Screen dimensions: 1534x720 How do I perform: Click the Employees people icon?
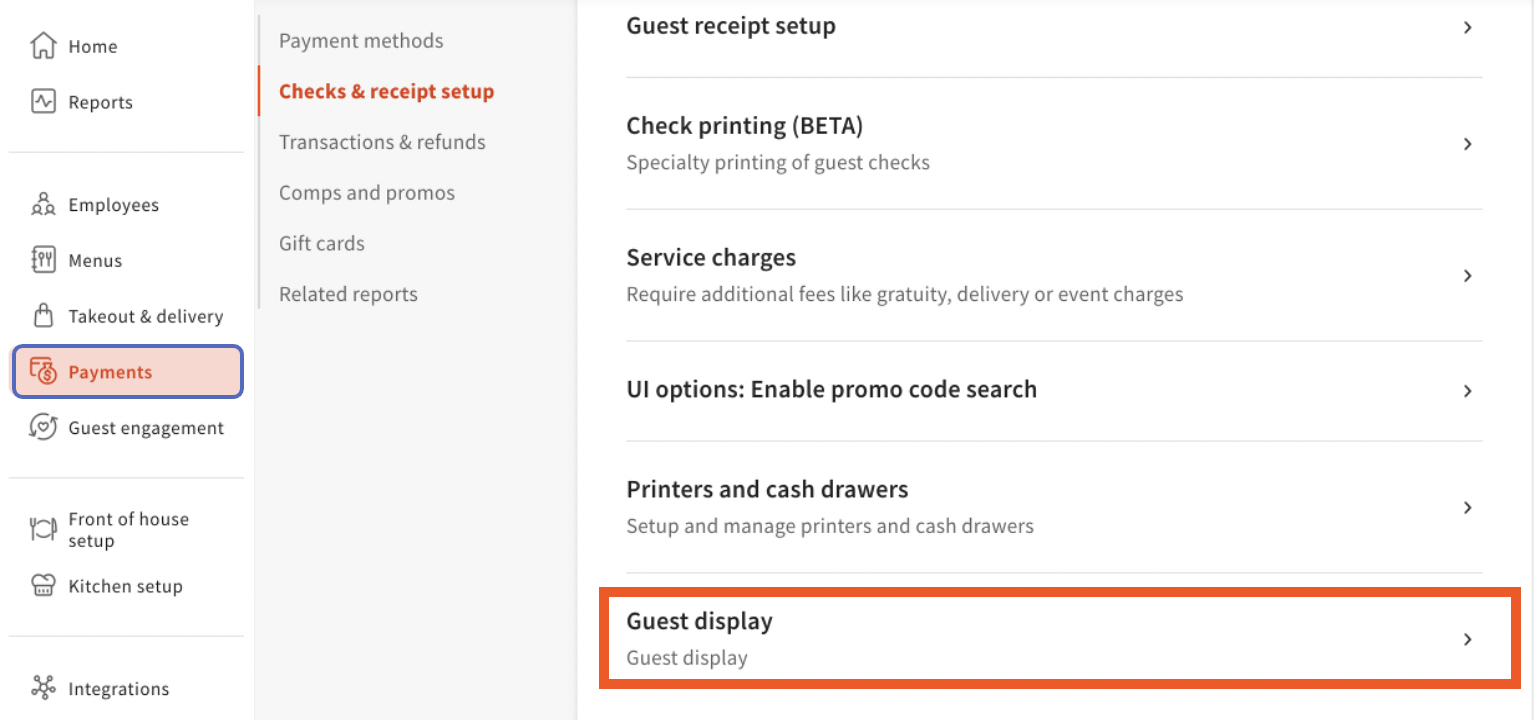[x=43, y=205]
